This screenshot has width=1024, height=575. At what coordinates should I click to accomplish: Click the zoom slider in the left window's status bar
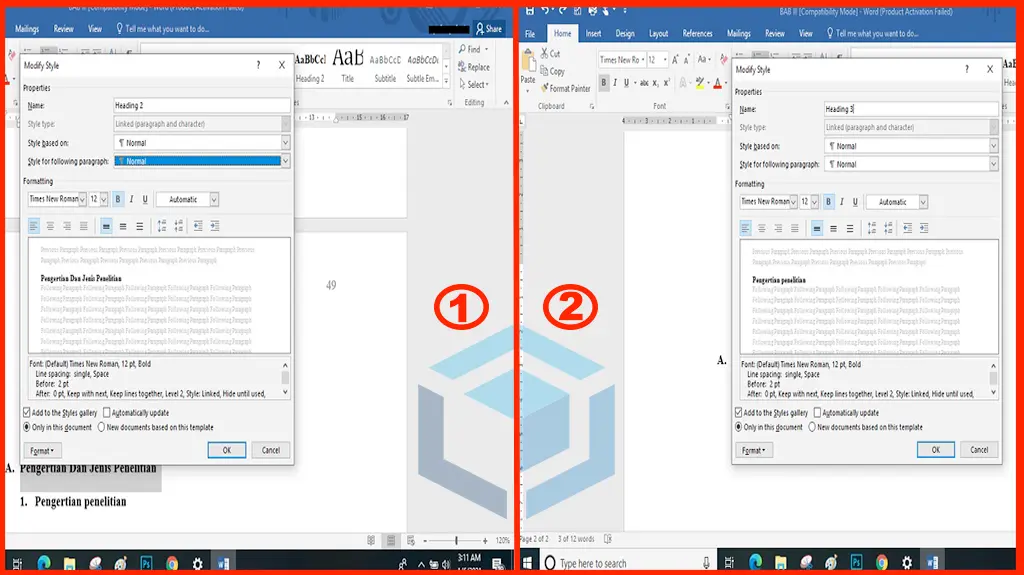click(456, 540)
